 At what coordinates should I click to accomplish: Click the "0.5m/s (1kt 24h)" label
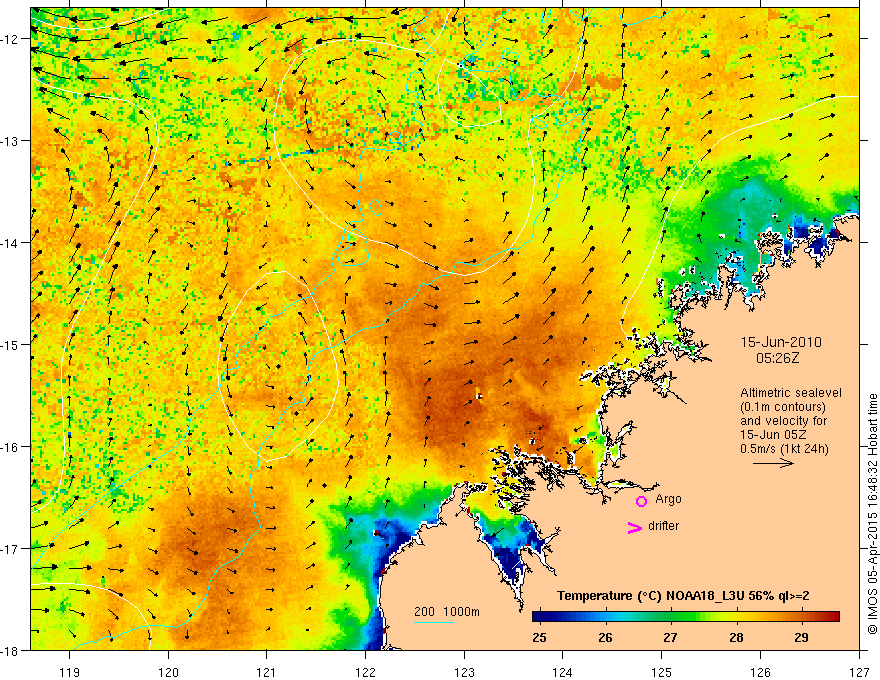(785, 449)
